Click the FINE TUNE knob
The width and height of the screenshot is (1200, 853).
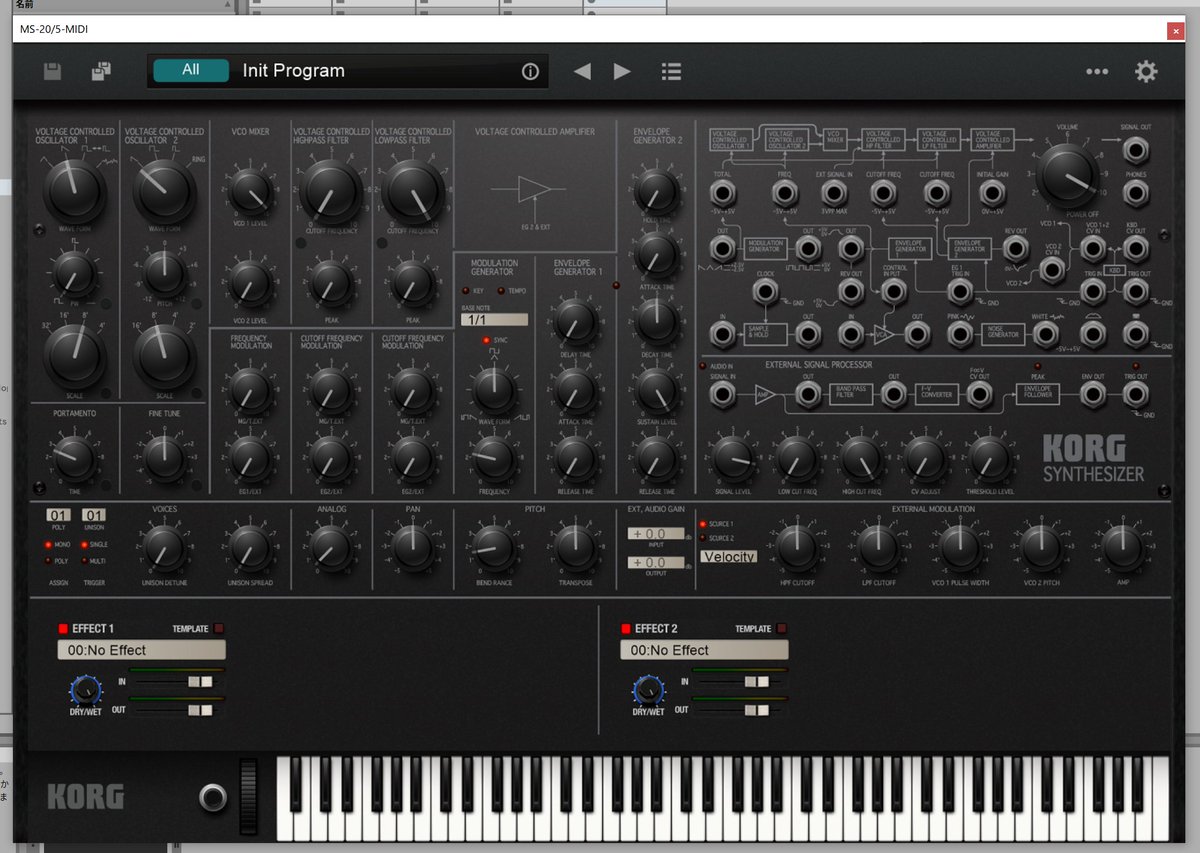coord(163,457)
